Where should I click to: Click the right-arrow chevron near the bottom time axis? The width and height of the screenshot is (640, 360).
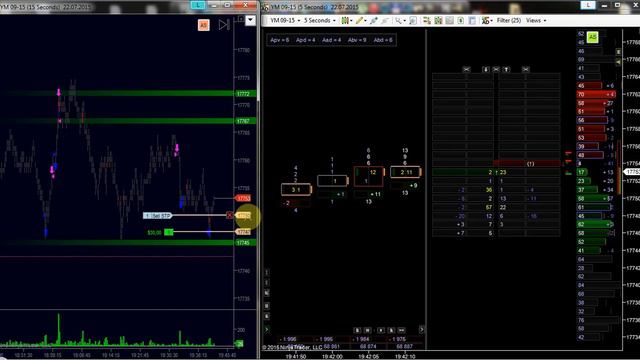[x=422, y=329]
